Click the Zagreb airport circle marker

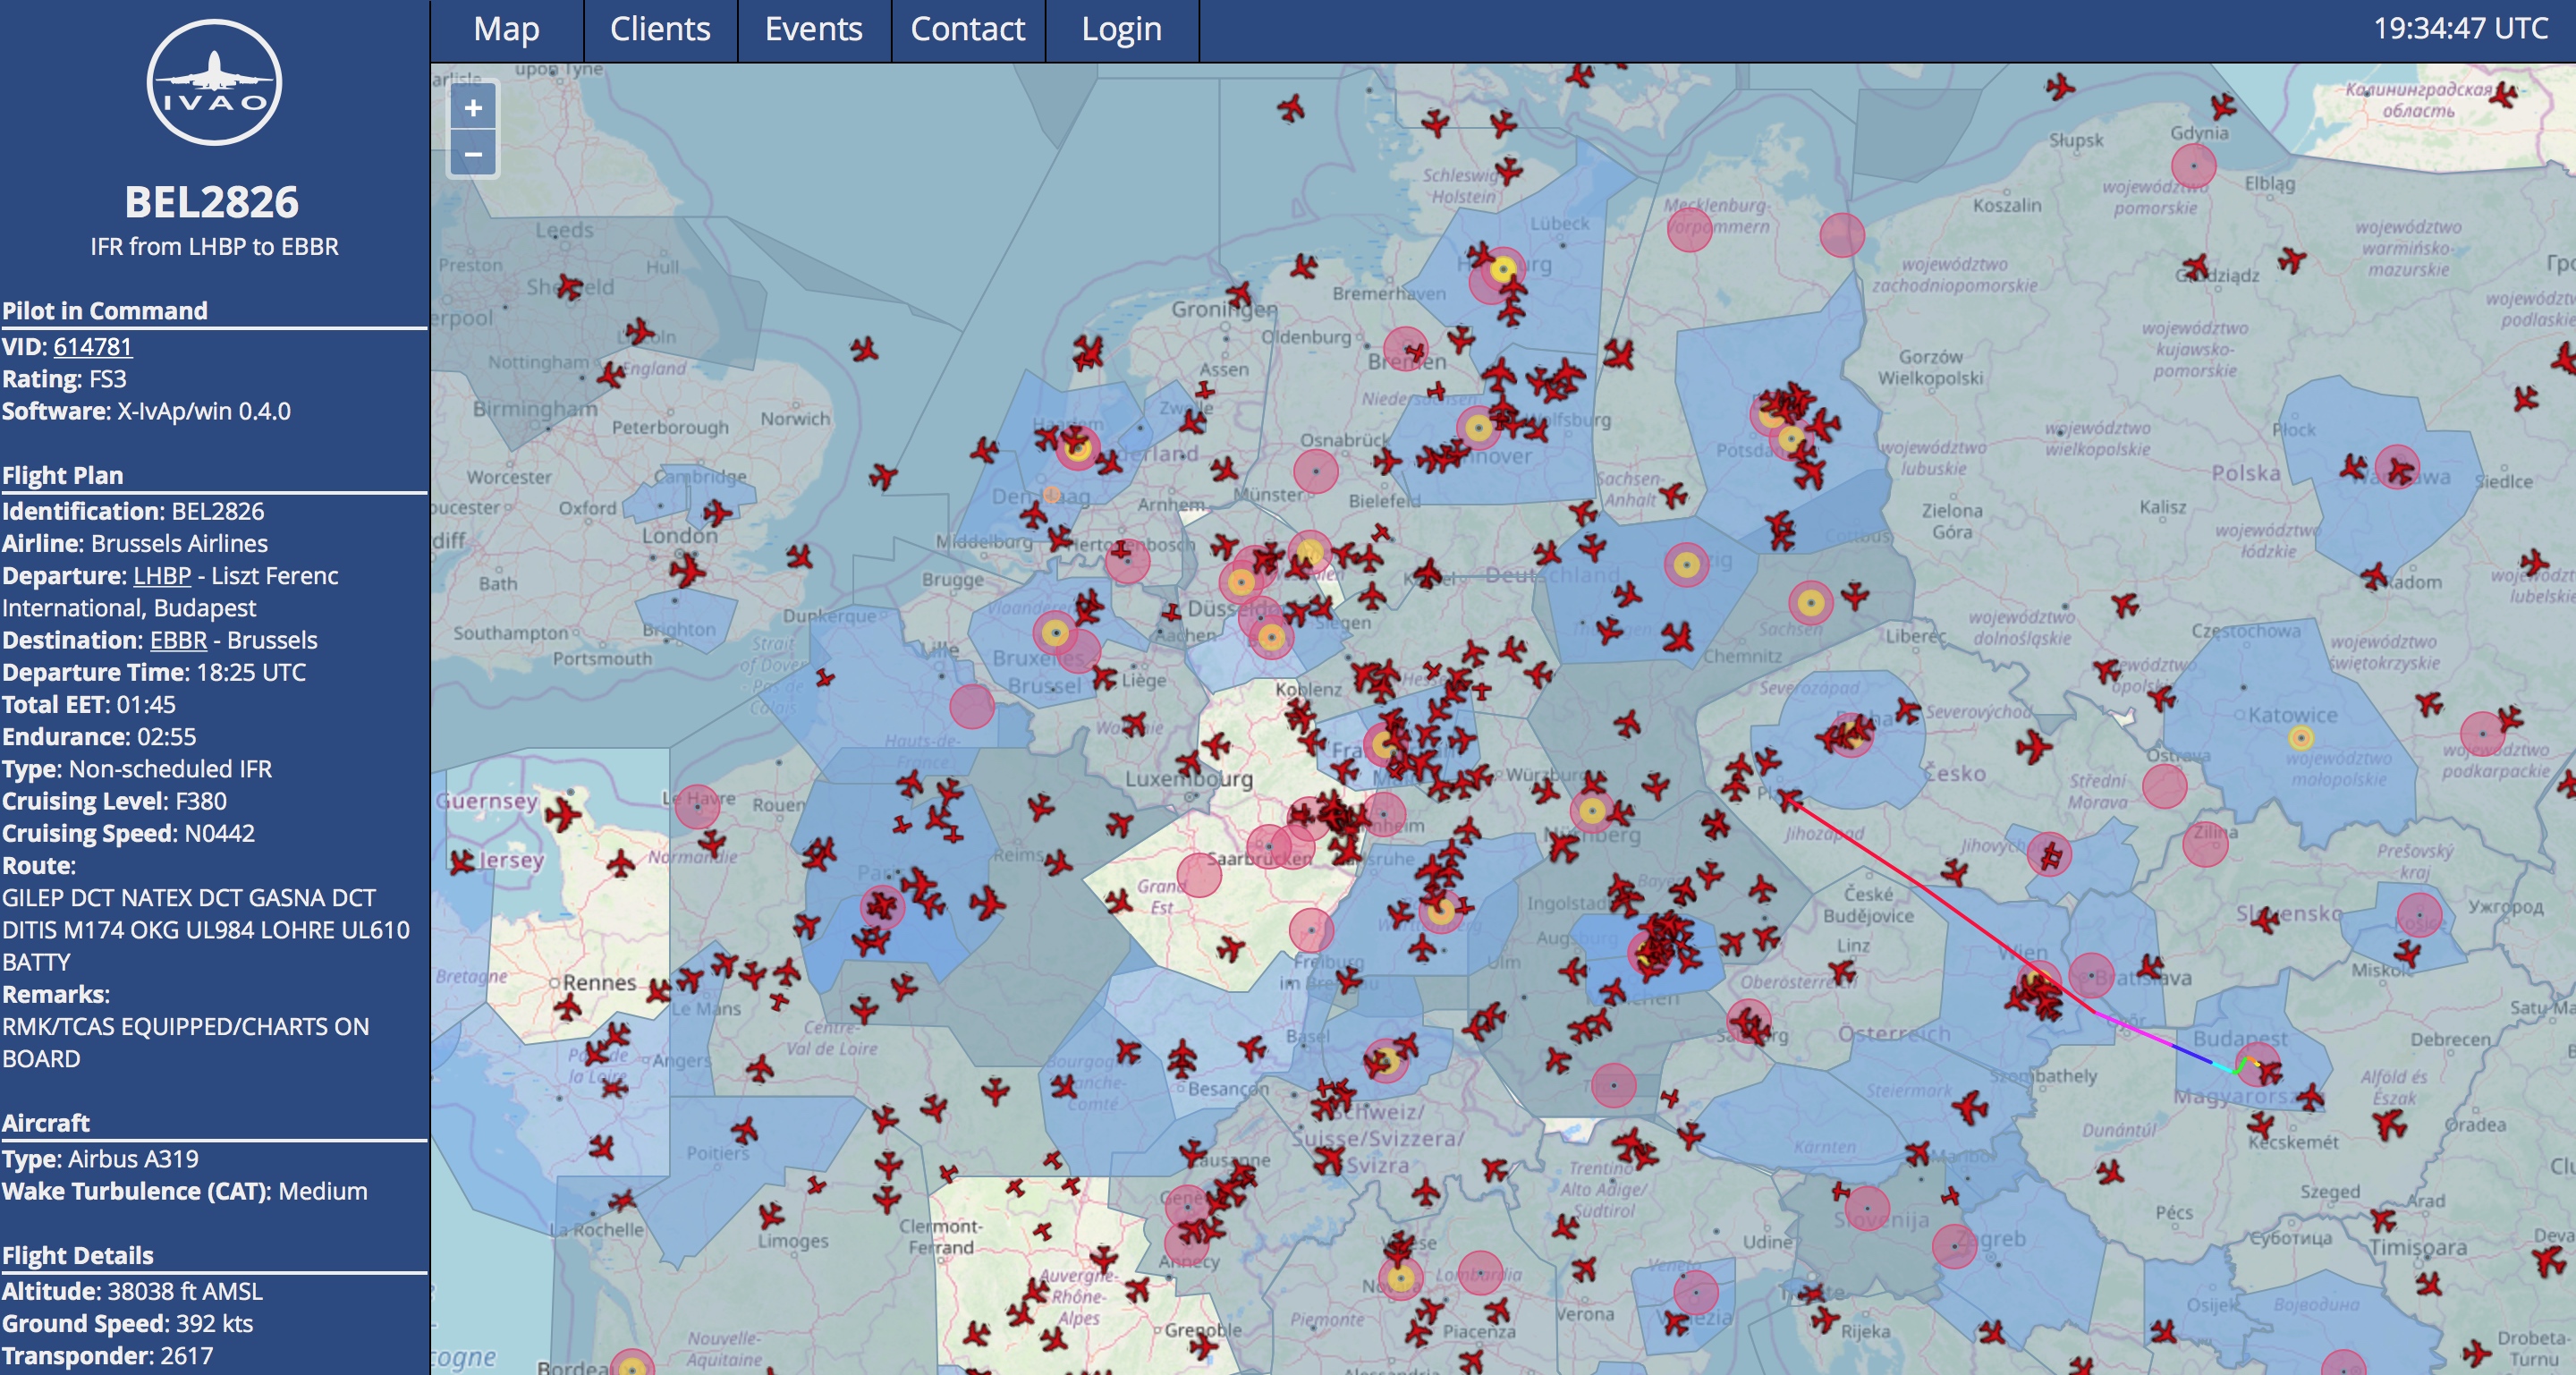1954,1246
